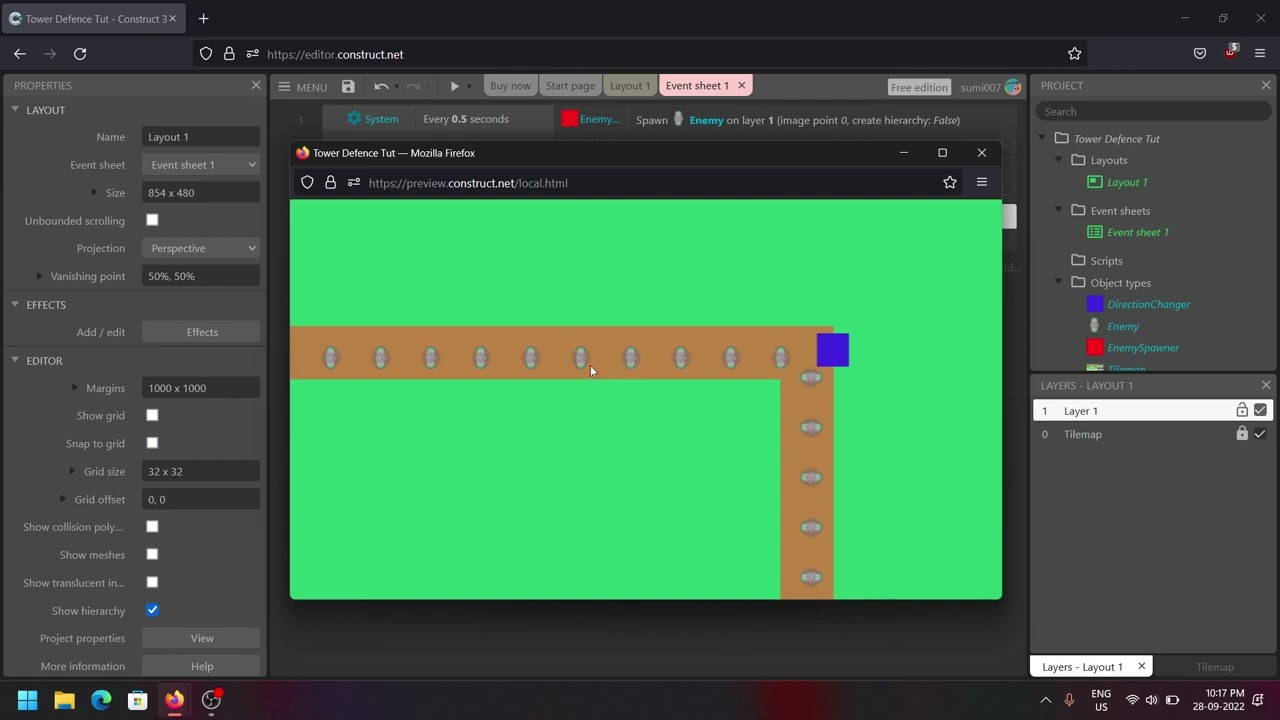Collapse the LAYOUT properties section
Image resolution: width=1280 pixels, height=720 pixels.
click(15, 109)
